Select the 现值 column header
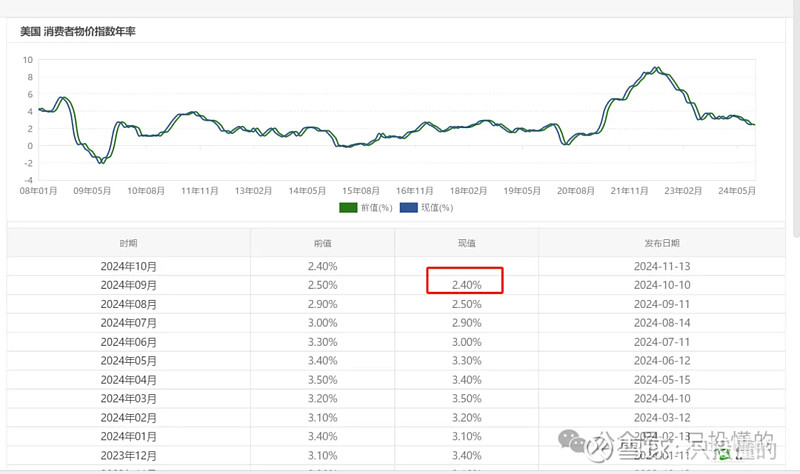Image resolution: width=800 pixels, height=474 pixels. coord(466,243)
